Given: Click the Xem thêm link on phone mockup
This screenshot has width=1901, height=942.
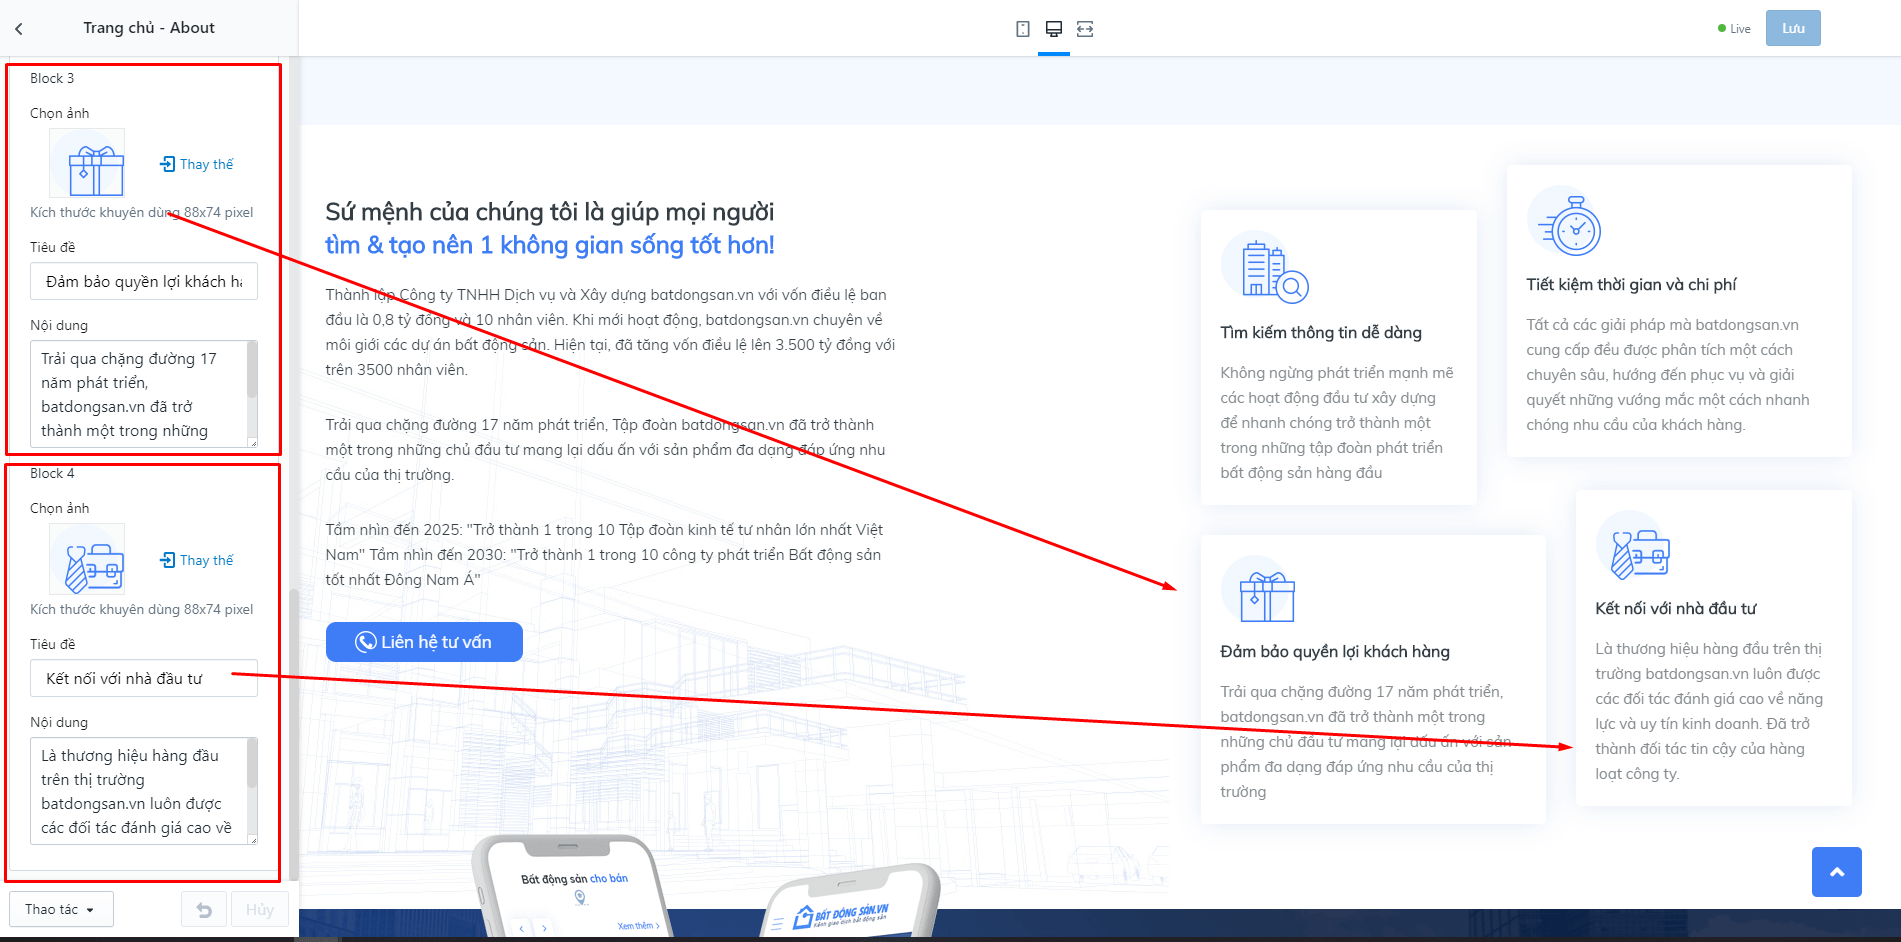Looking at the screenshot, I should [x=638, y=926].
